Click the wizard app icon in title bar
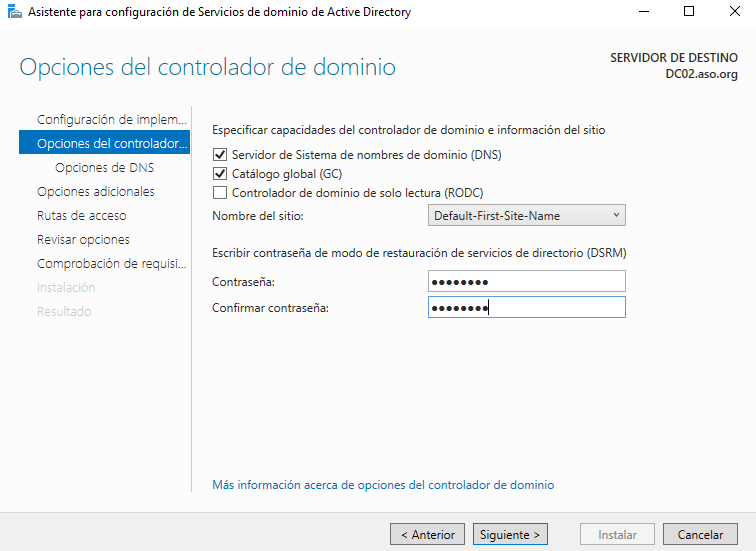Image resolution: width=756 pixels, height=551 pixels. click(x=14, y=12)
